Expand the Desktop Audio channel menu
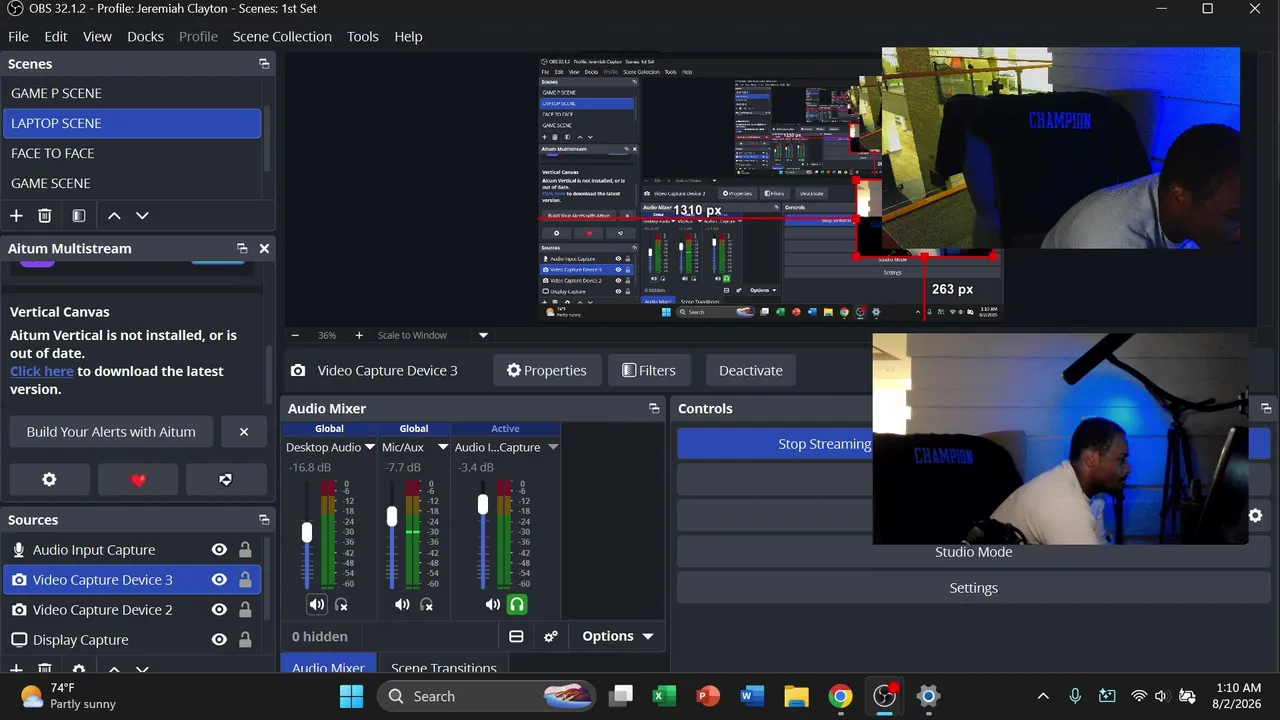This screenshot has width=1280, height=720. pyautogui.click(x=370, y=447)
